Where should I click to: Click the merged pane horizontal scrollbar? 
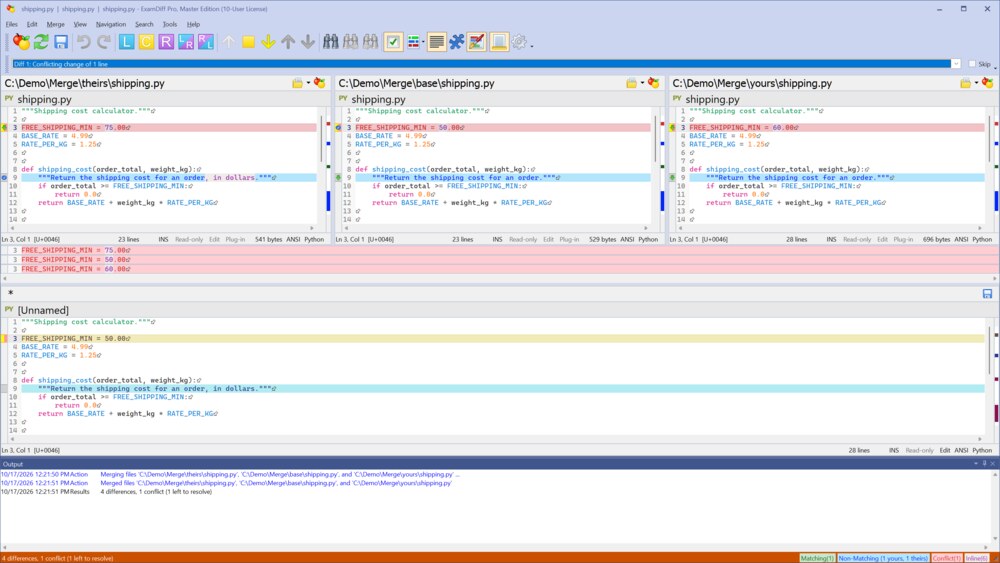[496, 439]
